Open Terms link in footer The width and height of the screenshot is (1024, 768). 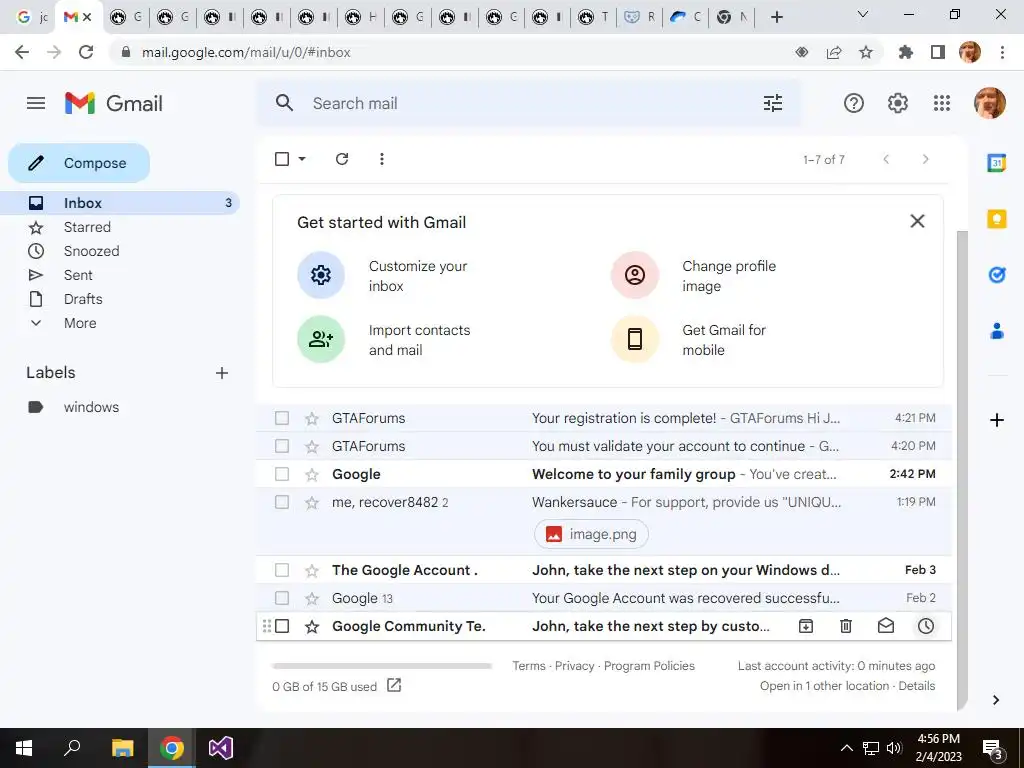coord(528,665)
